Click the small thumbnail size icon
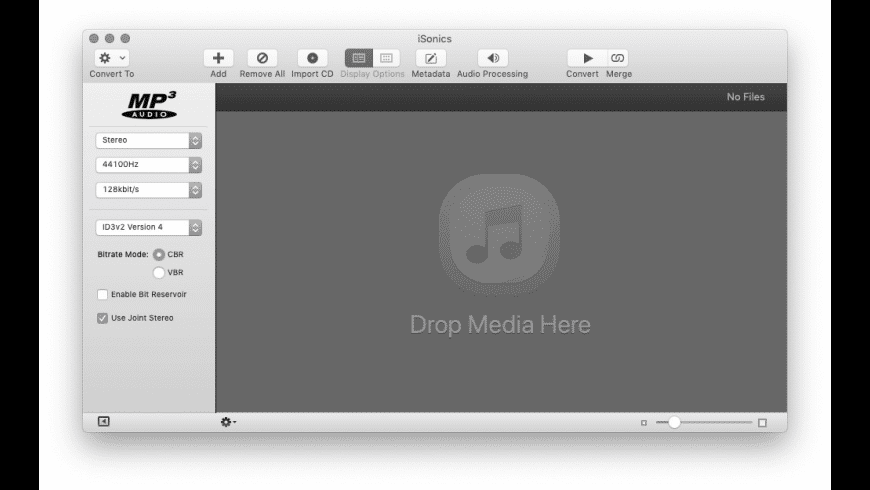The height and width of the screenshot is (490, 870). tap(644, 423)
